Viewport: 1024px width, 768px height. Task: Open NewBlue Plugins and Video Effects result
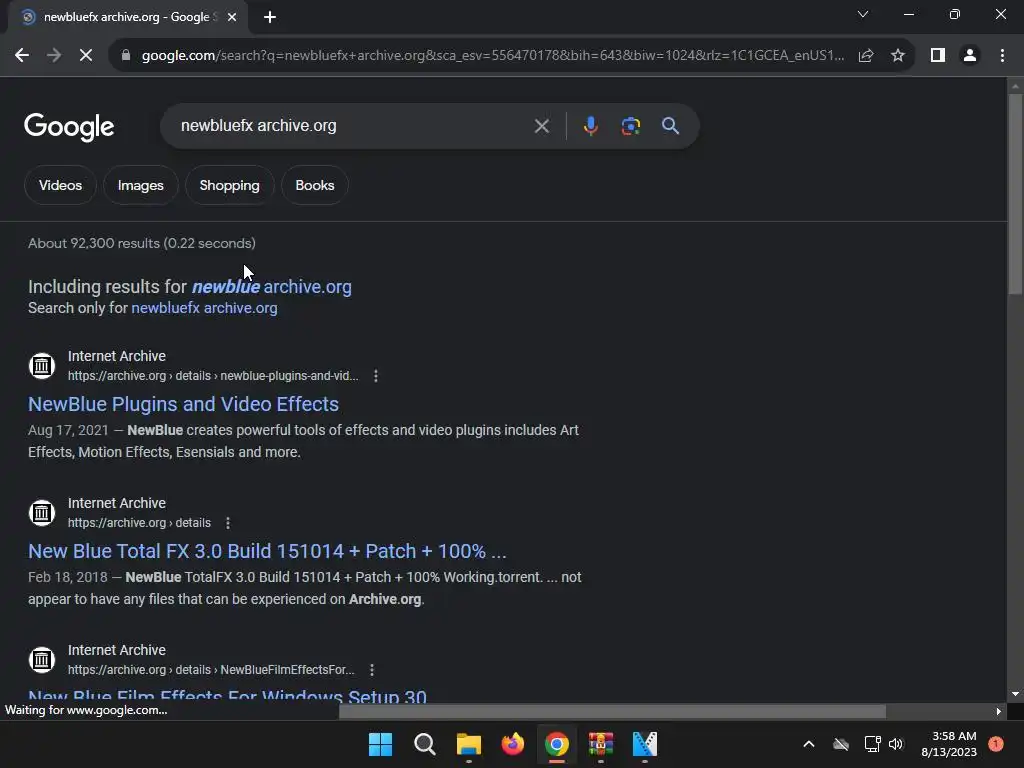(x=184, y=404)
